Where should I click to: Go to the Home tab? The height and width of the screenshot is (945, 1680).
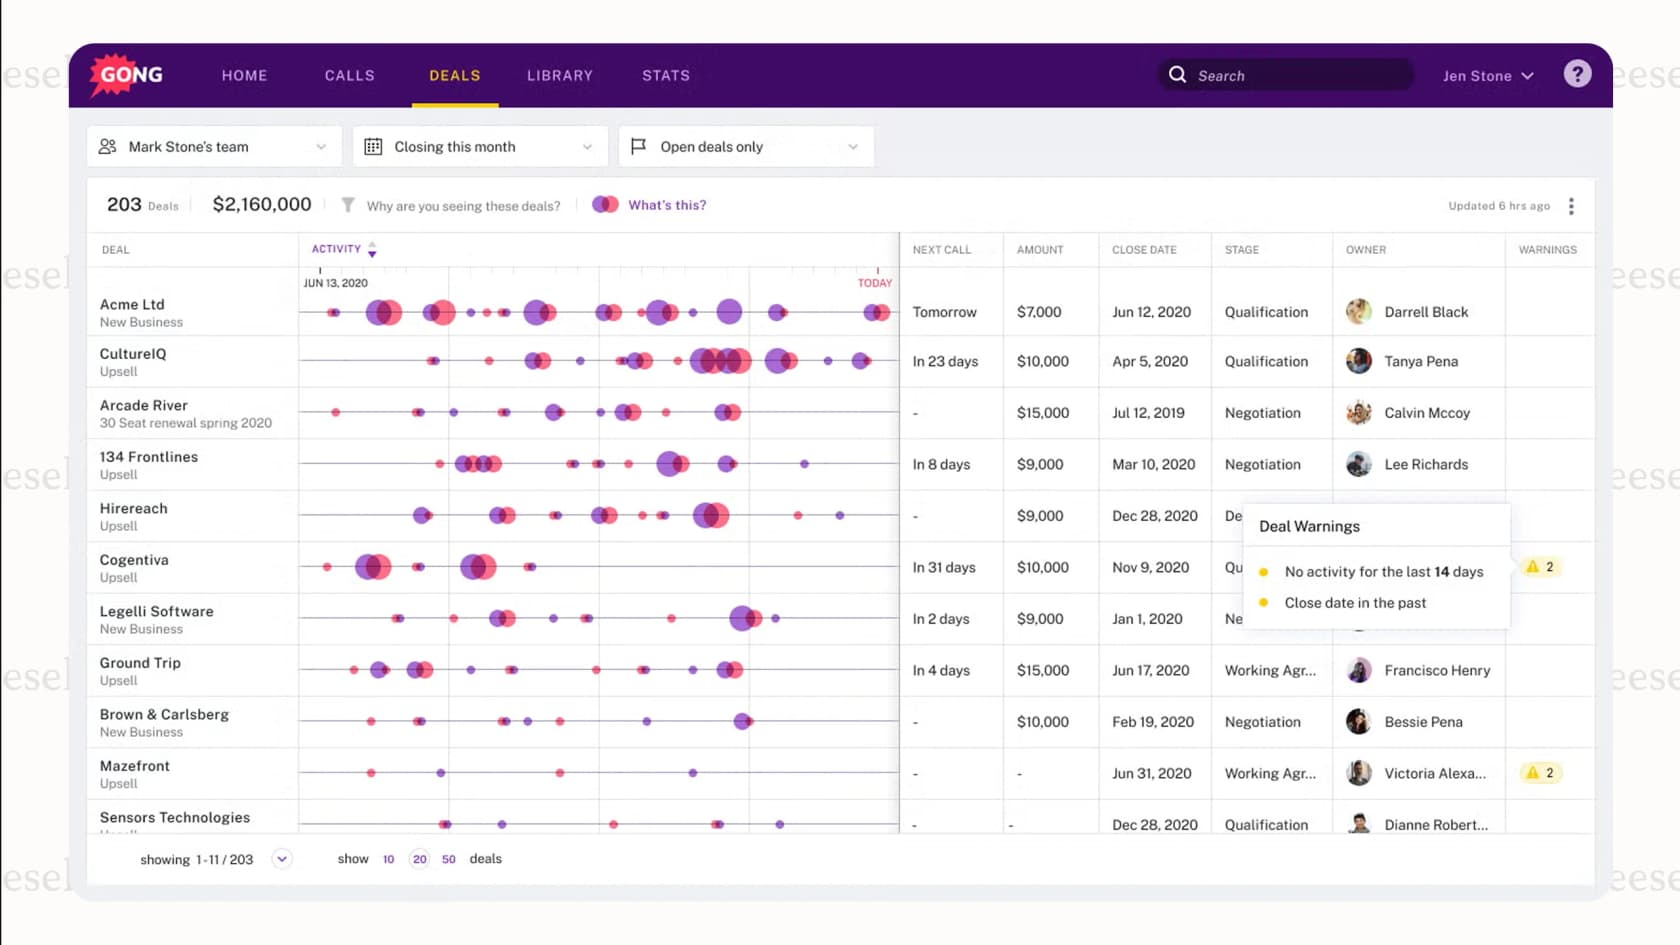pos(245,76)
